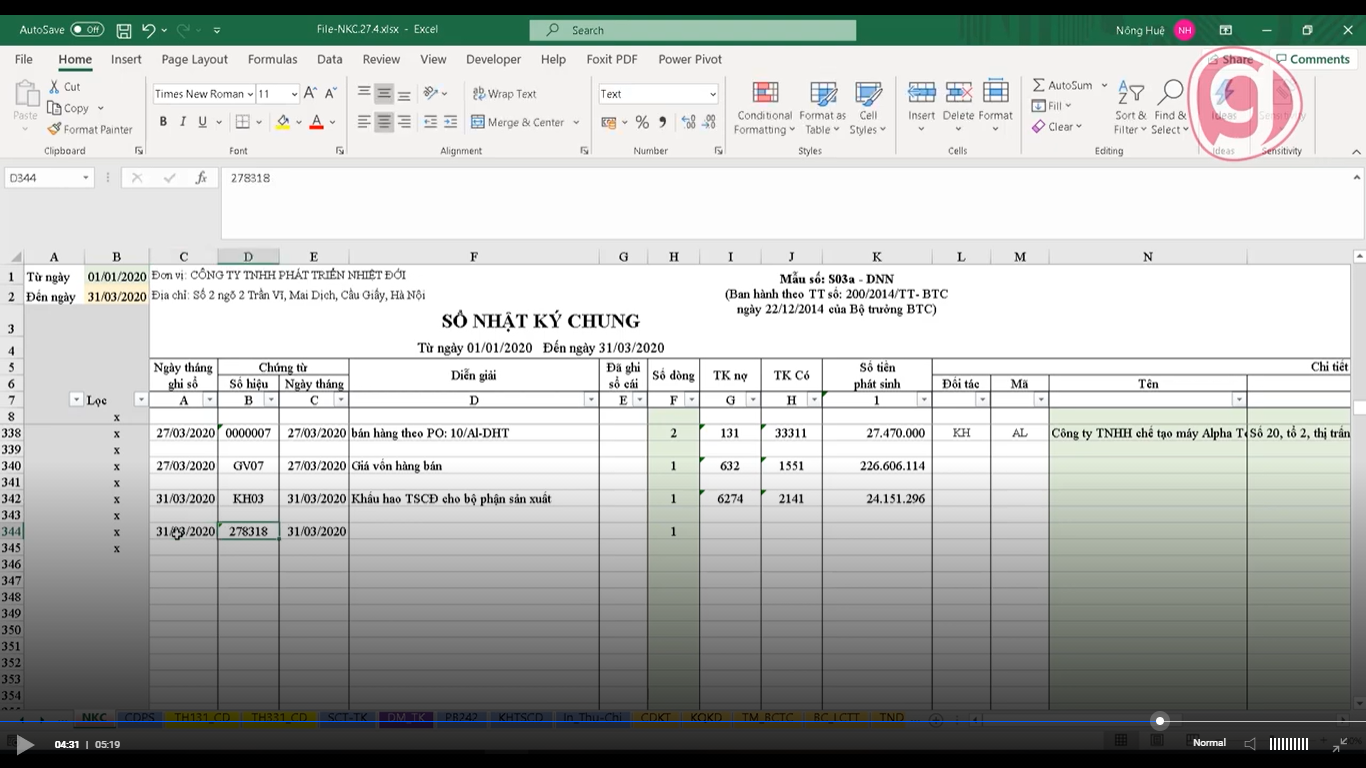Toggle the AutoSave switch
1366x768 pixels.
[x=86, y=30]
